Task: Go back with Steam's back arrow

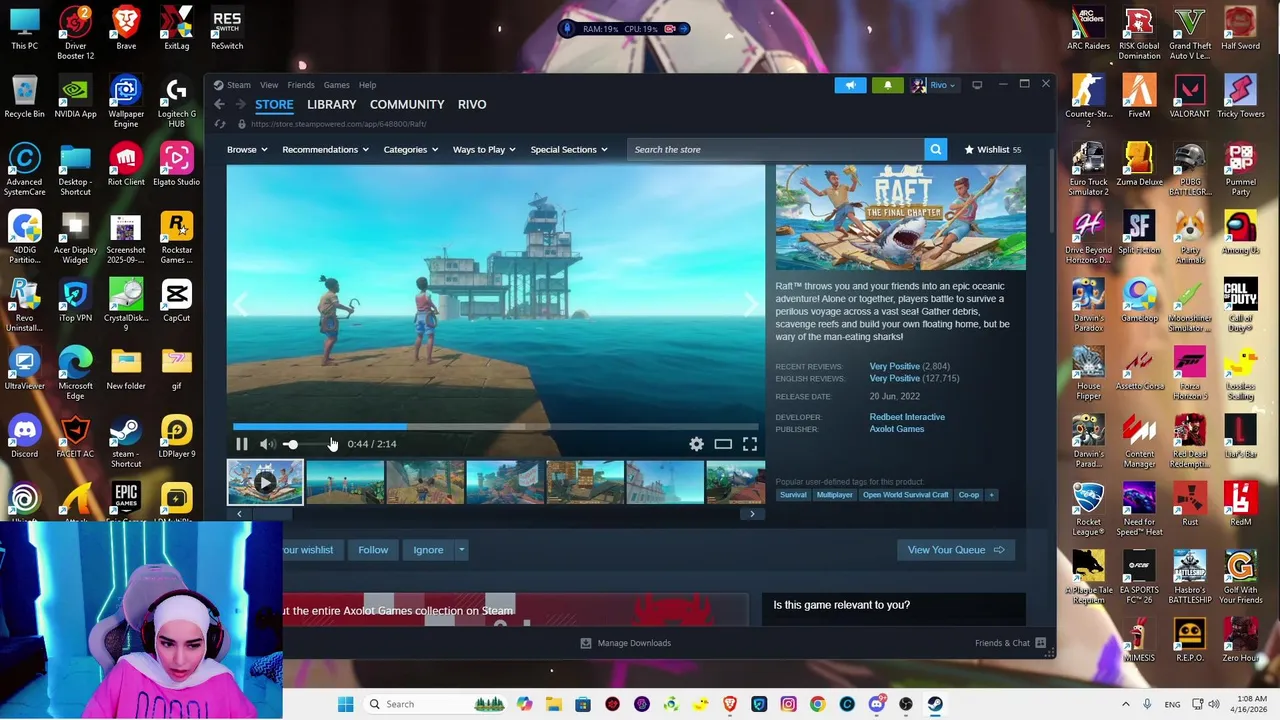Action: pos(219,104)
